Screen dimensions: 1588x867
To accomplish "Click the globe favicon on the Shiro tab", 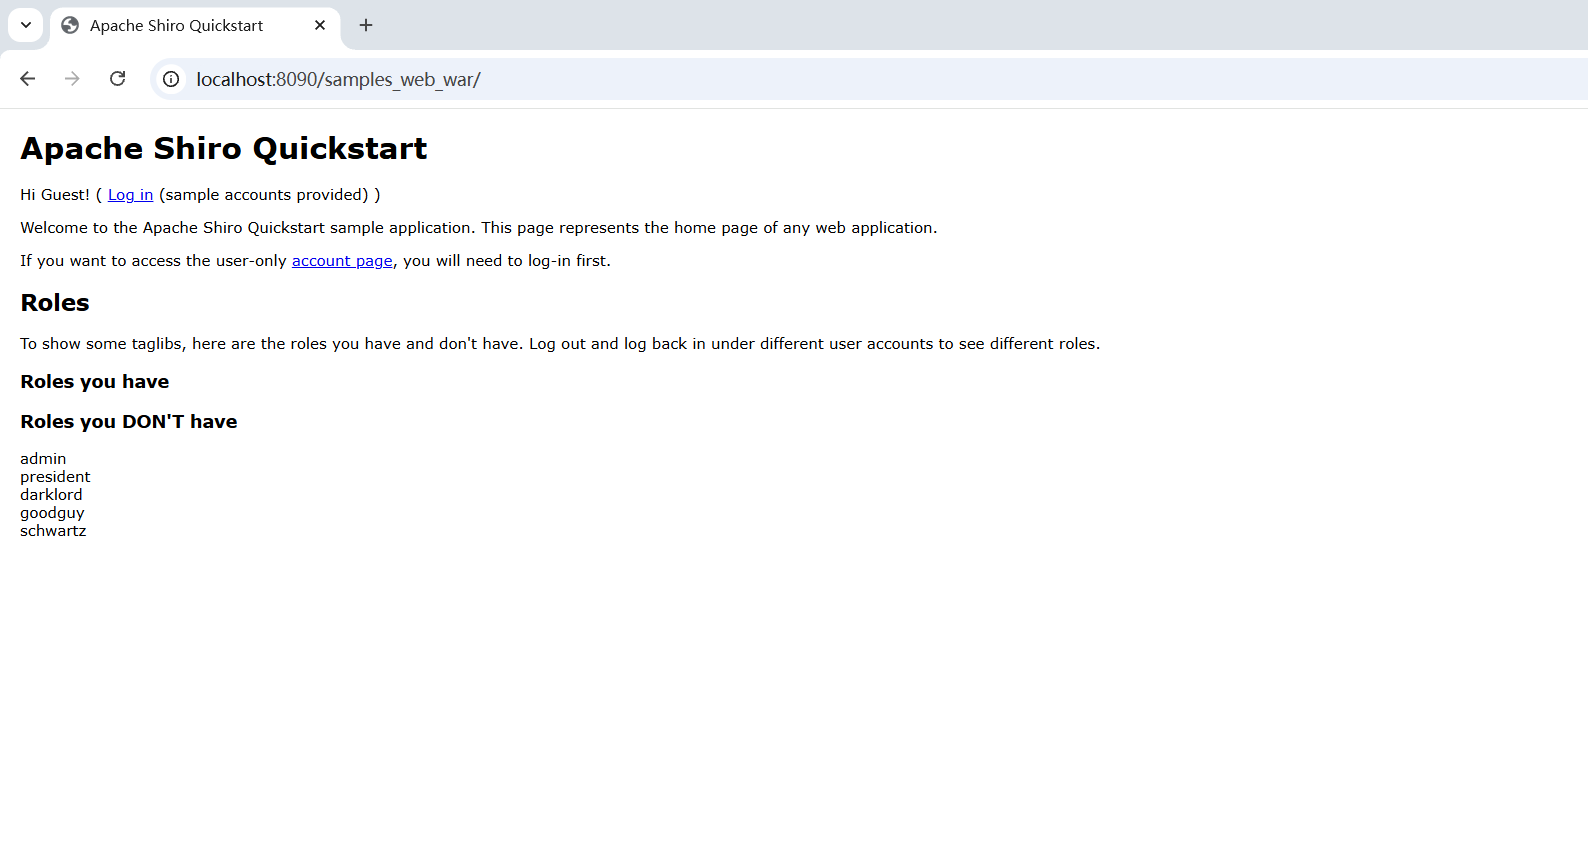I will 70,26.
